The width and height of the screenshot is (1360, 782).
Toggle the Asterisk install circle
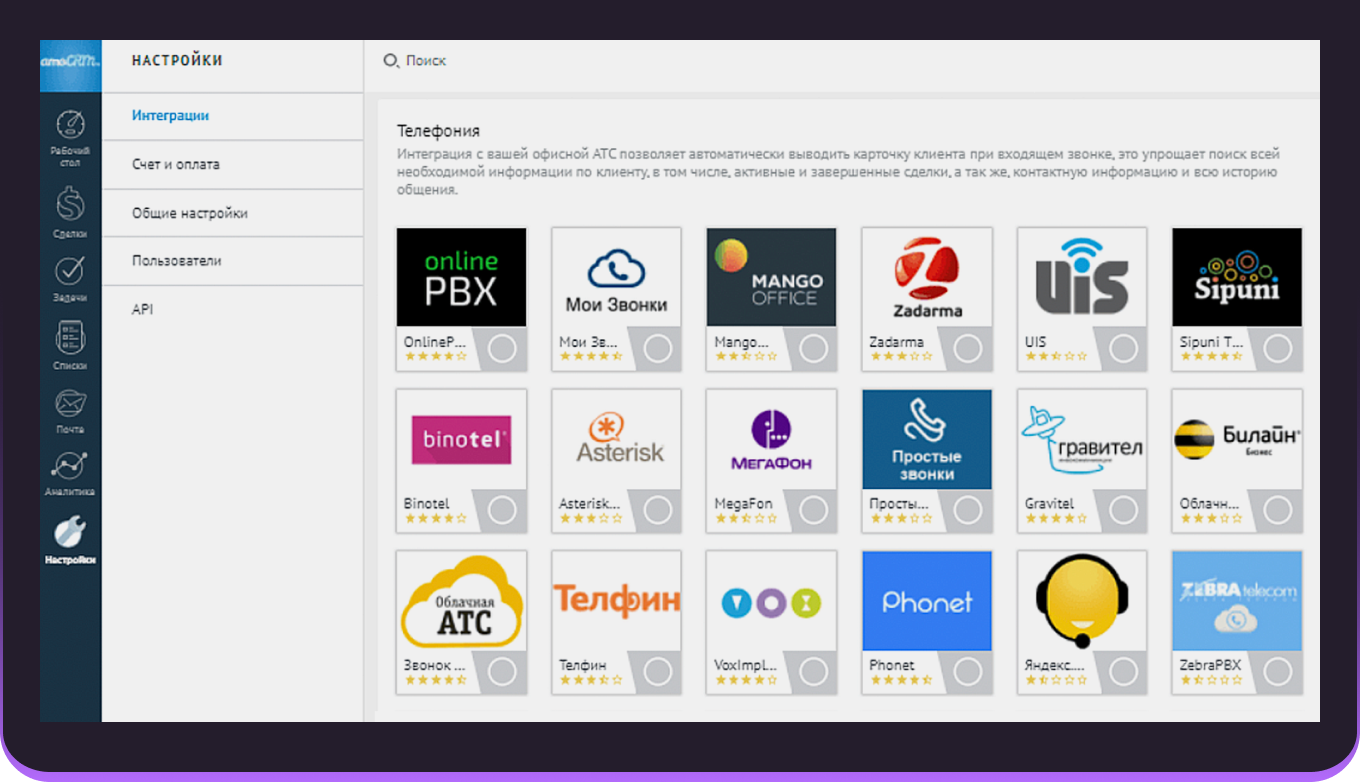tap(657, 510)
